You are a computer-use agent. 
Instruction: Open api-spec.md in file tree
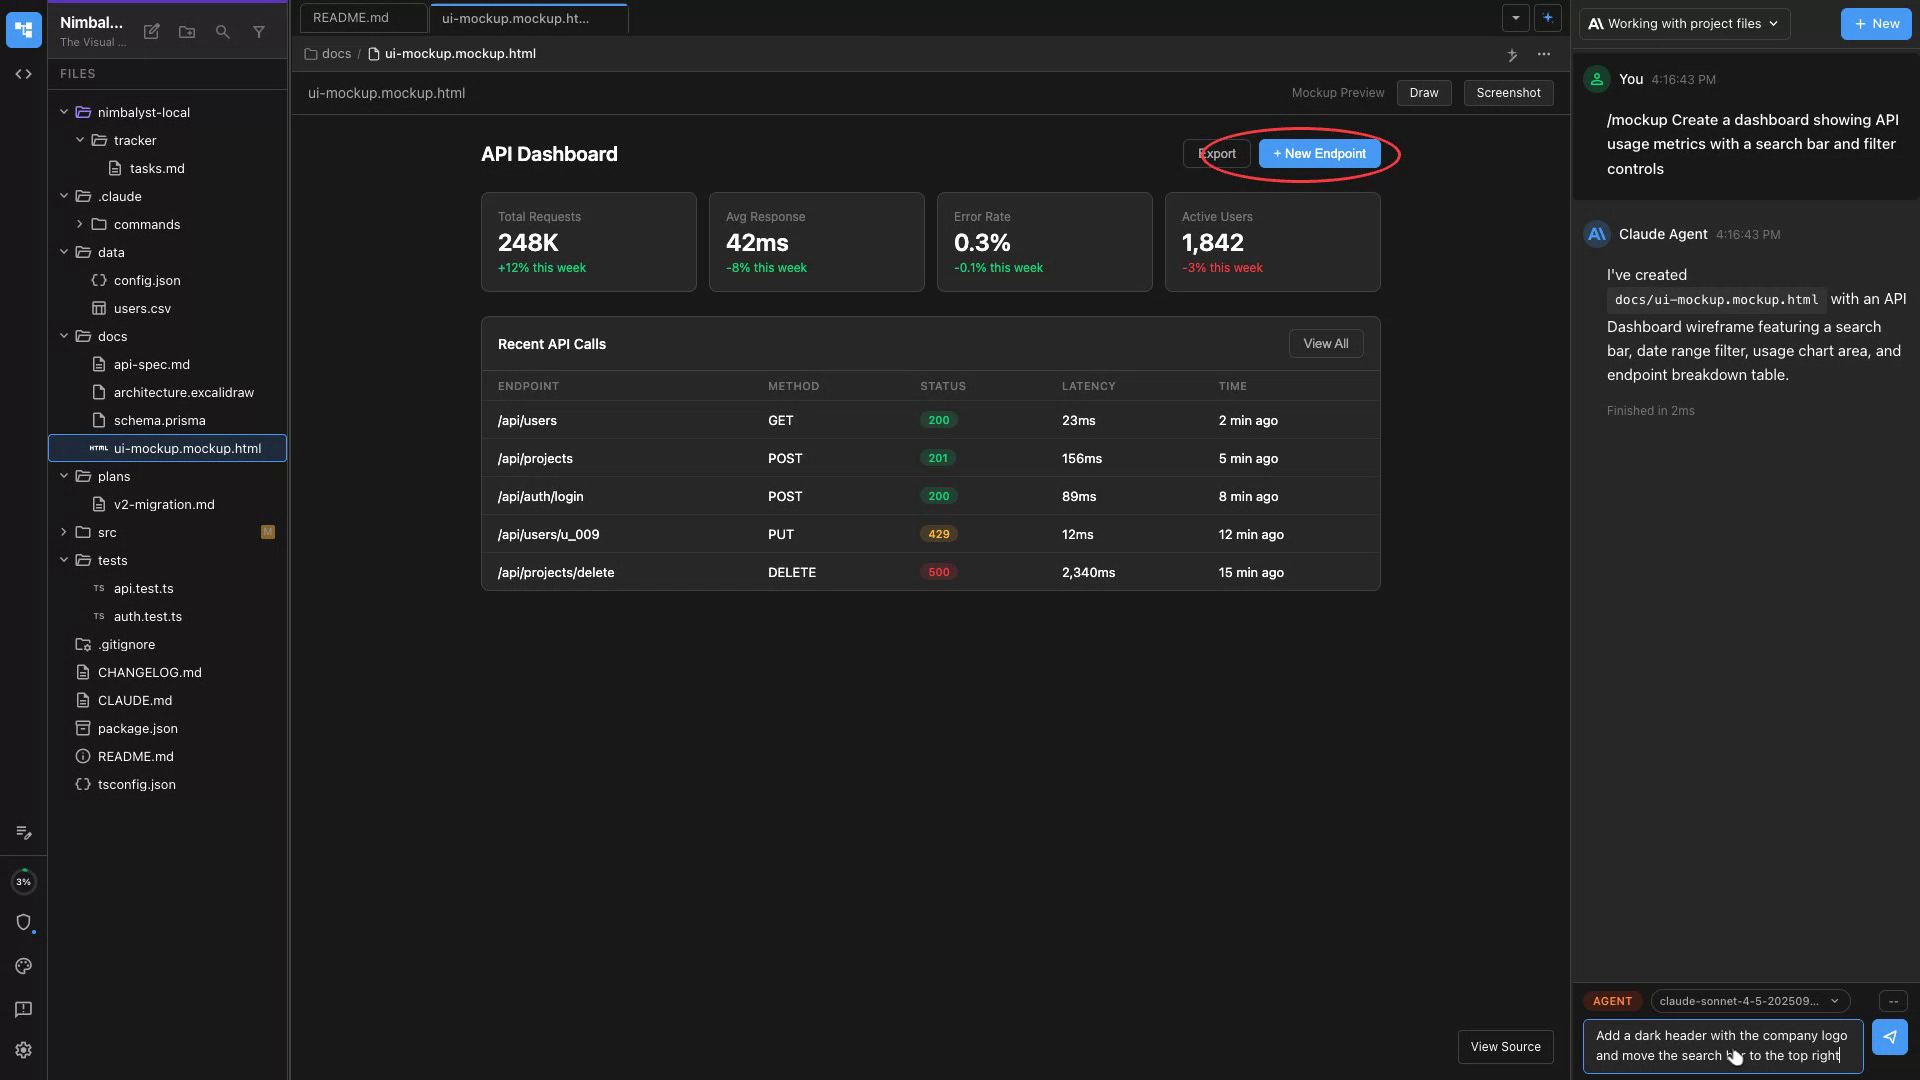[151, 364]
